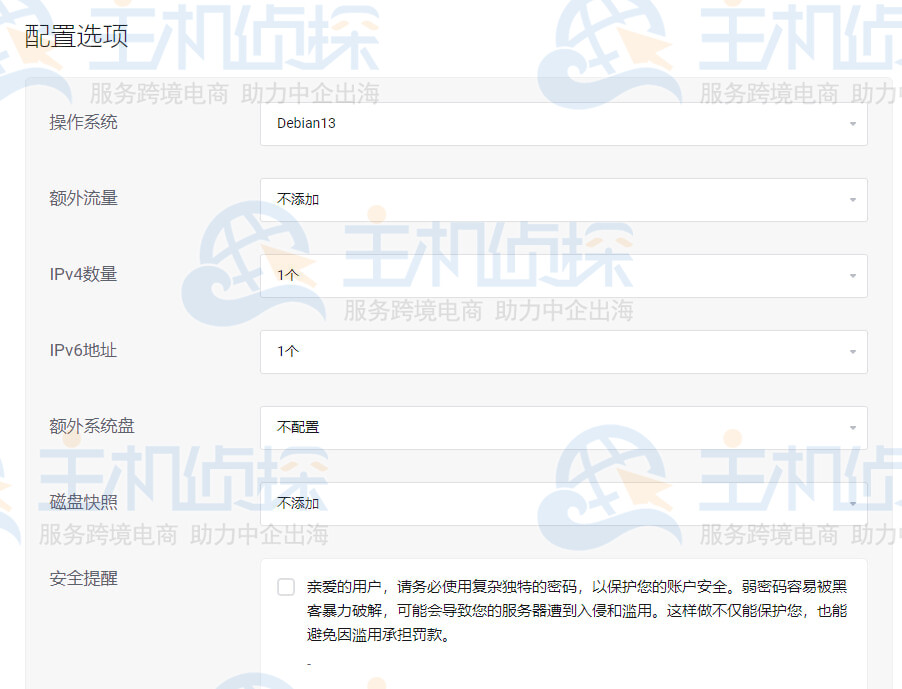Click the 操作系统 field label
The width and height of the screenshot is (902, 689).
[x=84, y=122]
